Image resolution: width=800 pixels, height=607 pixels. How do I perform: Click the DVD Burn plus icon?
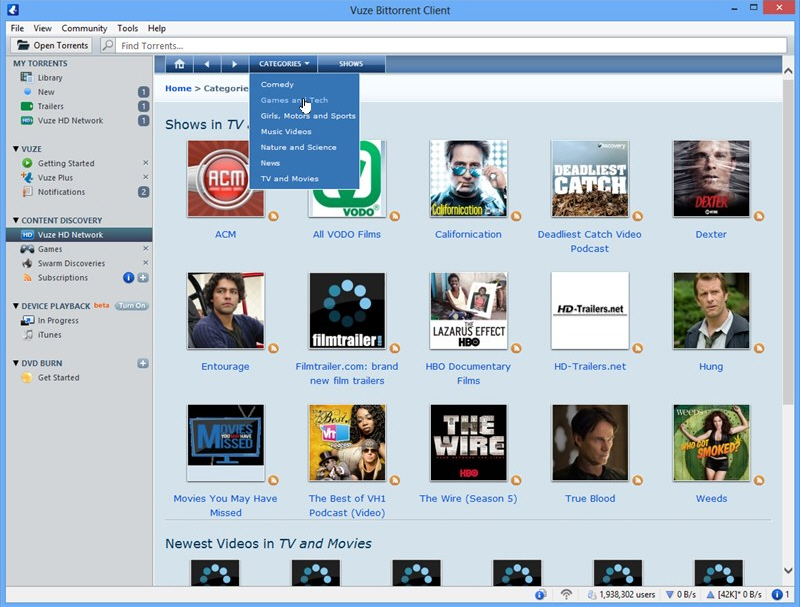(143, 363)
